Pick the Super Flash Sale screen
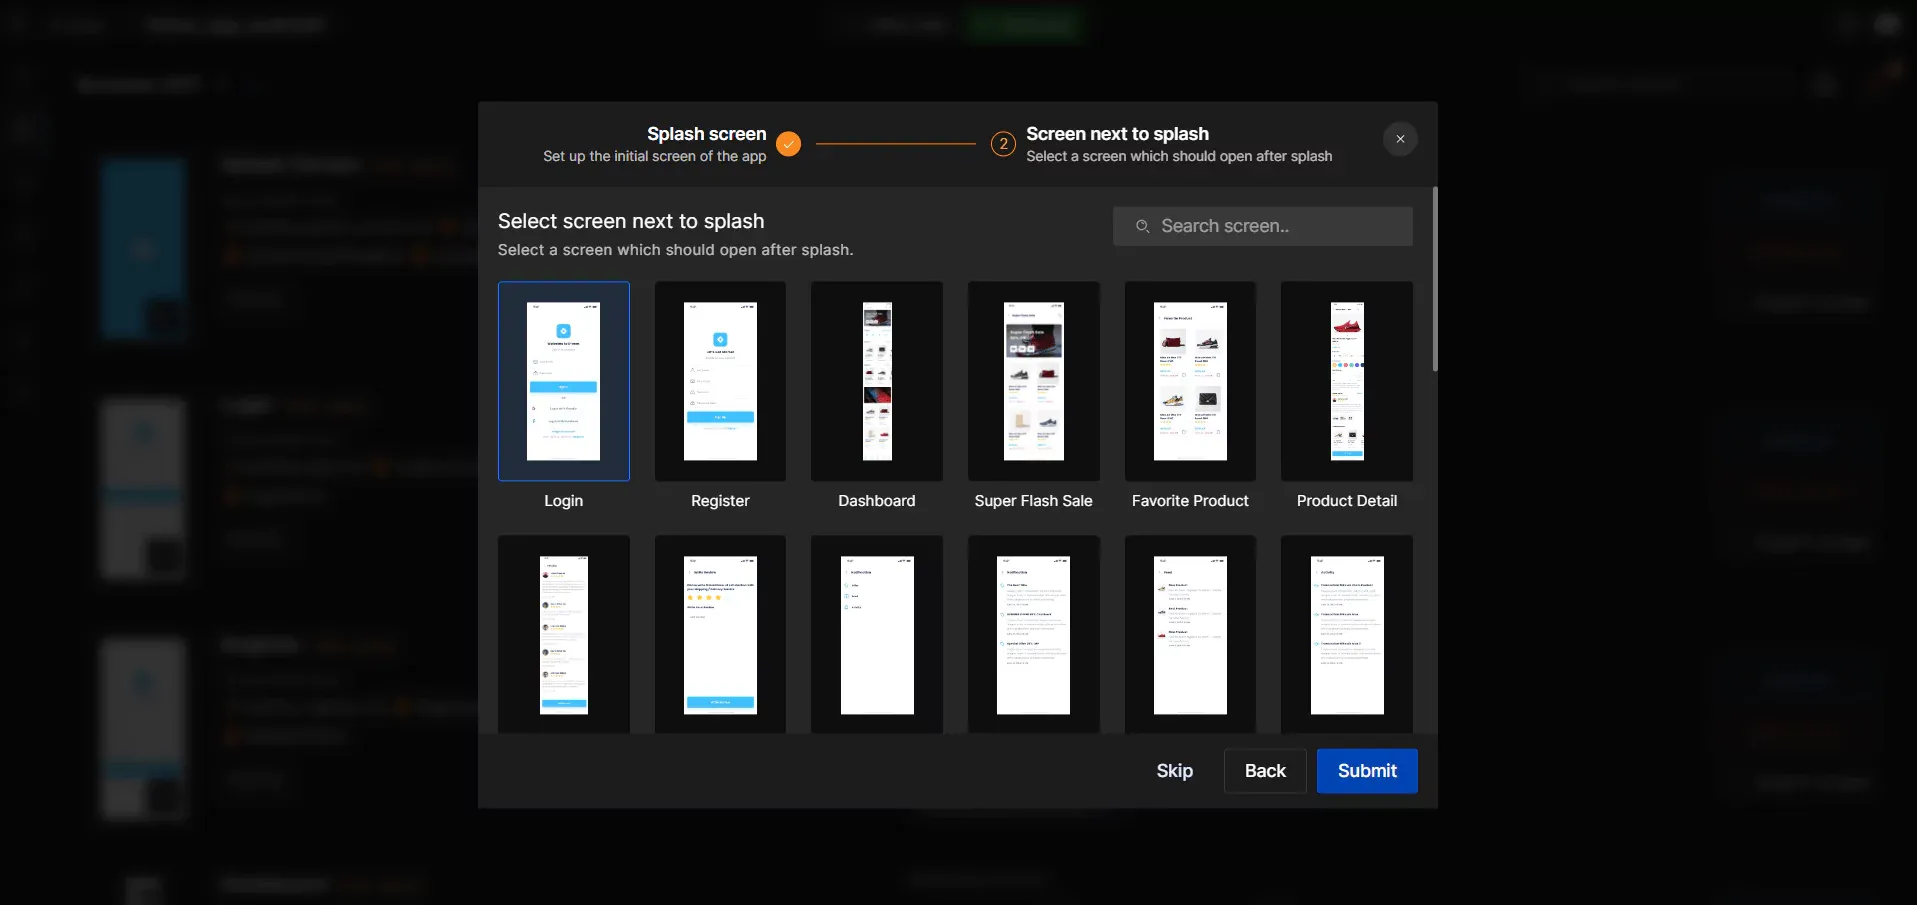This screenshot has width=1917, height=905. [1032, 381]
